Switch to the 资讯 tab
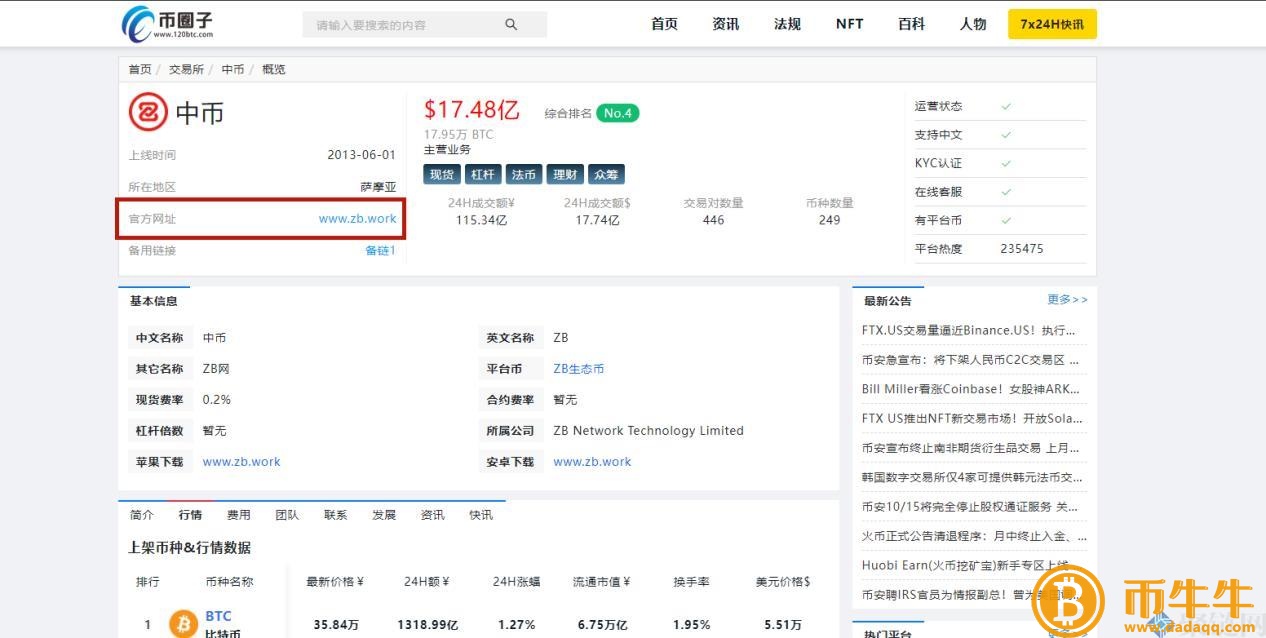This screenshot has width=1266, height=638. pyautogui.click(x=432, y=514)
